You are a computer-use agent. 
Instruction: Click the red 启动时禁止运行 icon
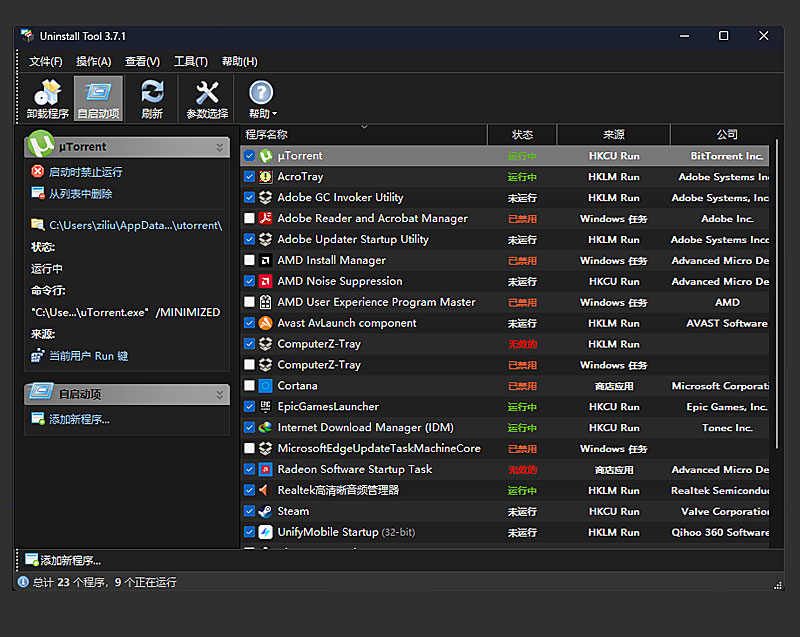click(38, 172)
